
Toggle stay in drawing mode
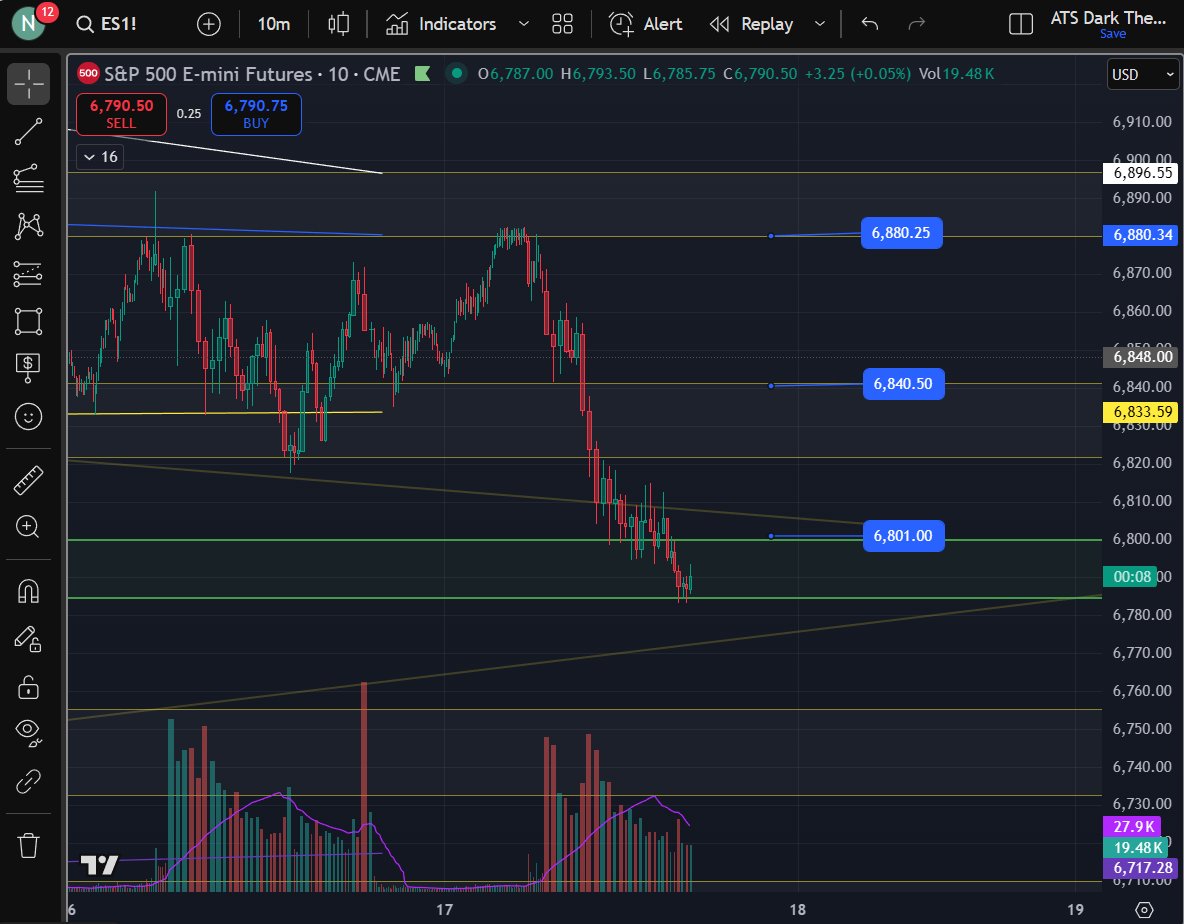point(29,639)
